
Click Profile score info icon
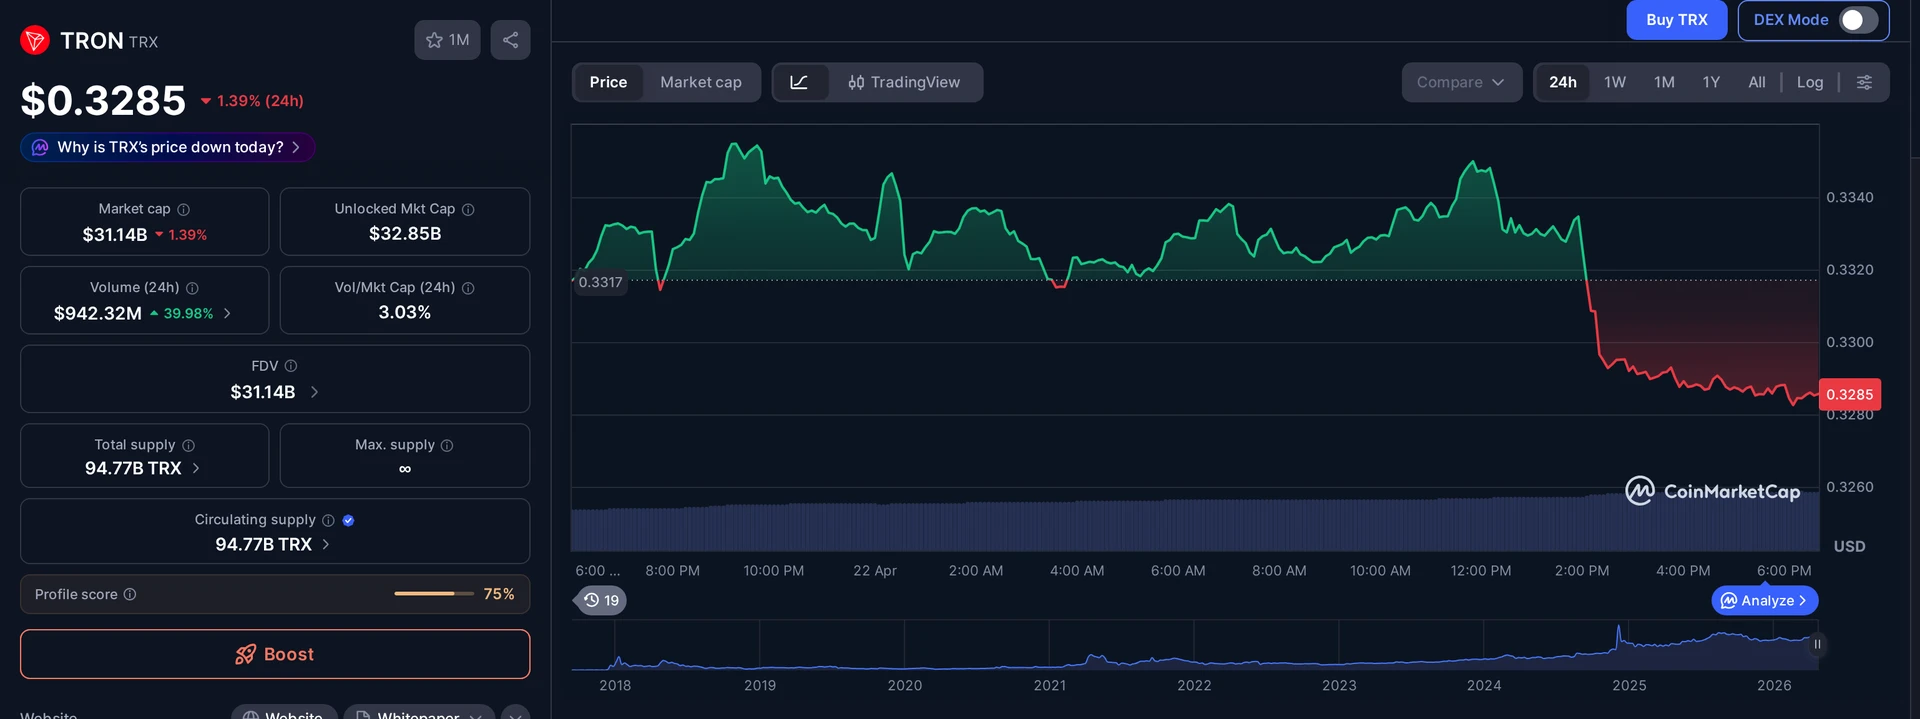click(x=130, y=594)
